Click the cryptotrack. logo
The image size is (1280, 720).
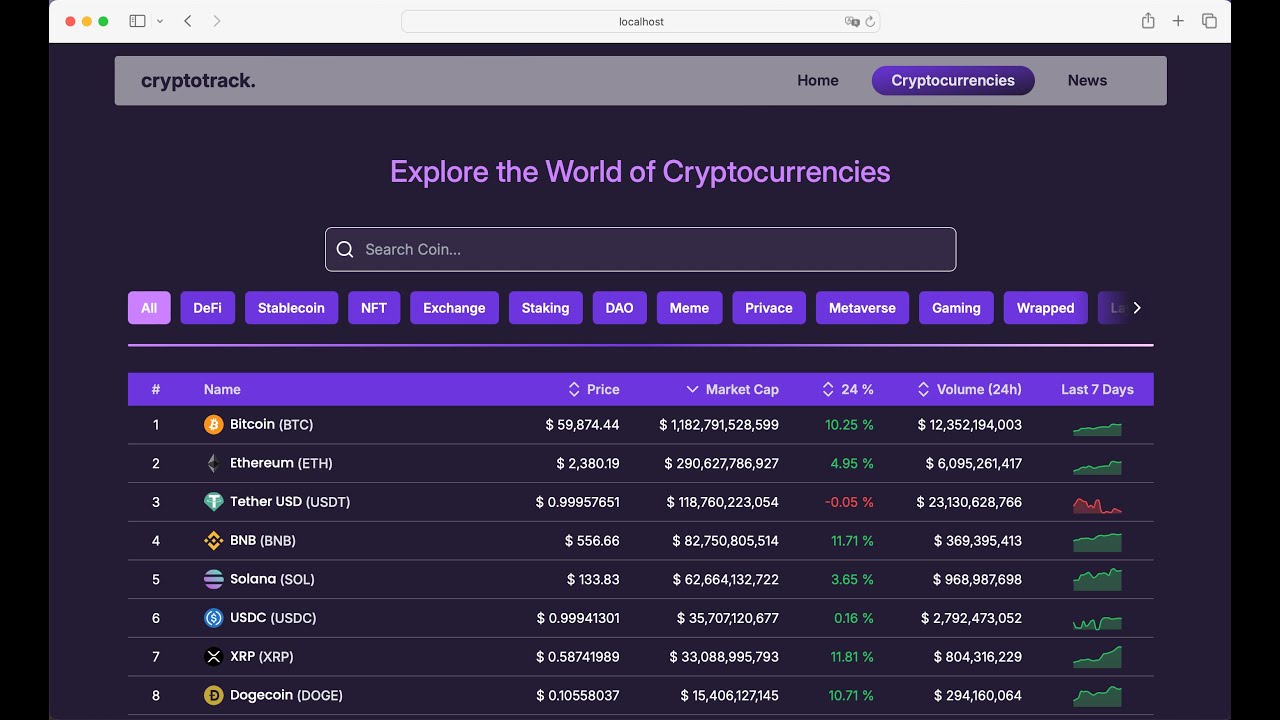(x=198, y=81)
